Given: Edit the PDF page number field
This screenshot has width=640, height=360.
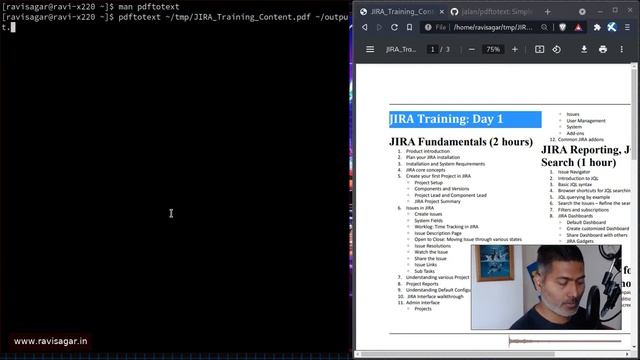Looking at the screenshot, I should click(433, 49).
